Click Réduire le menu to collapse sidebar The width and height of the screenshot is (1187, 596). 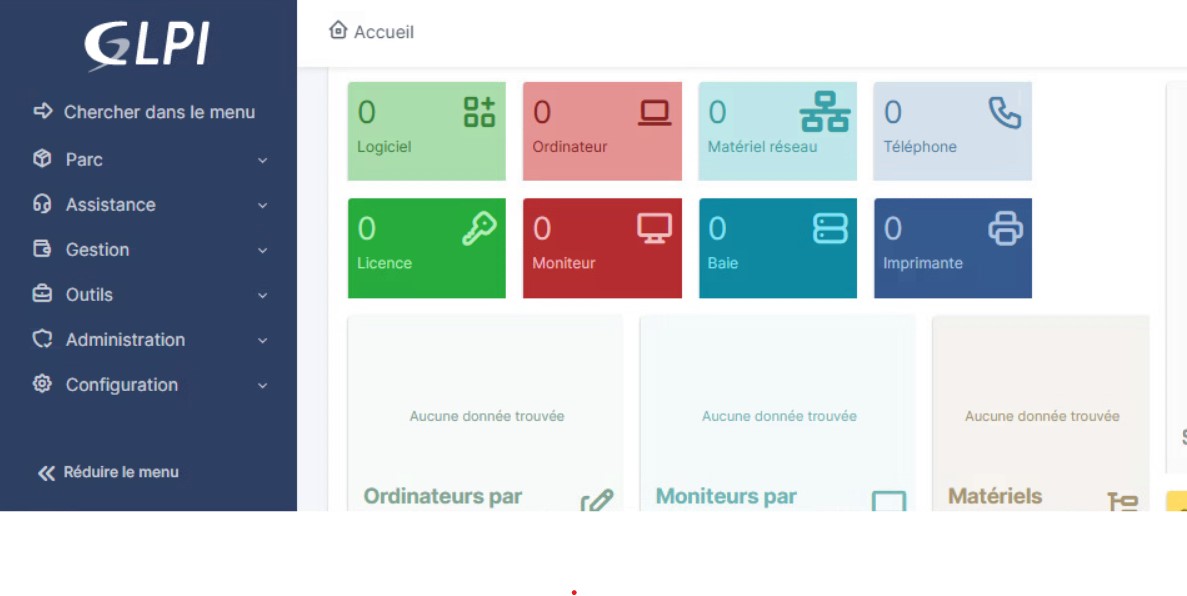tap(108, 472)
